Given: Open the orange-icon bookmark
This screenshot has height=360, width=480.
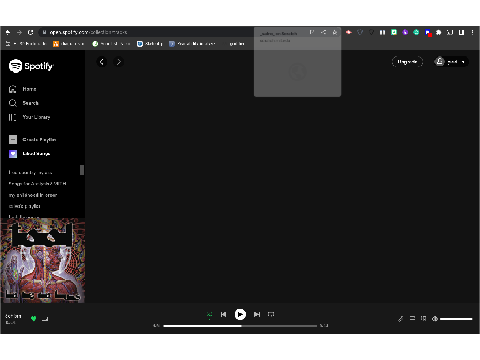Looking at the screenshot, I should tap(68, 44).
